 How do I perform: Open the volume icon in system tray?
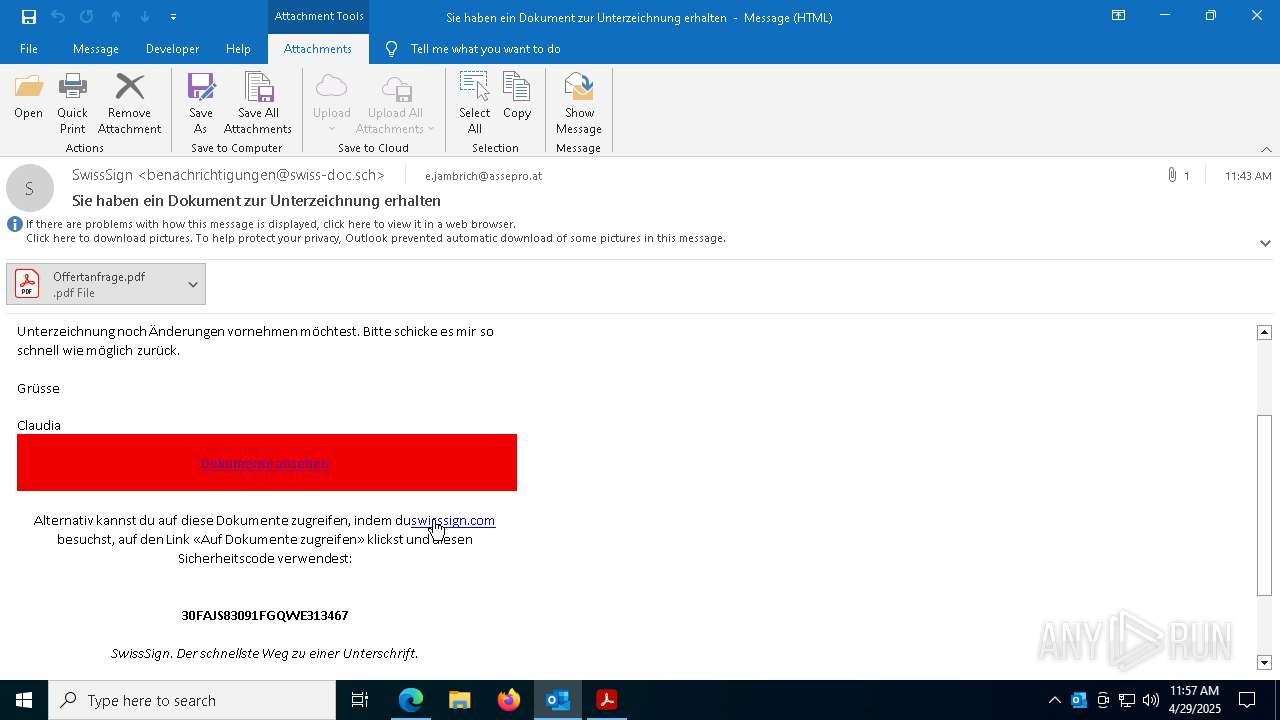pyautogui.click(x=1151, y=700)
